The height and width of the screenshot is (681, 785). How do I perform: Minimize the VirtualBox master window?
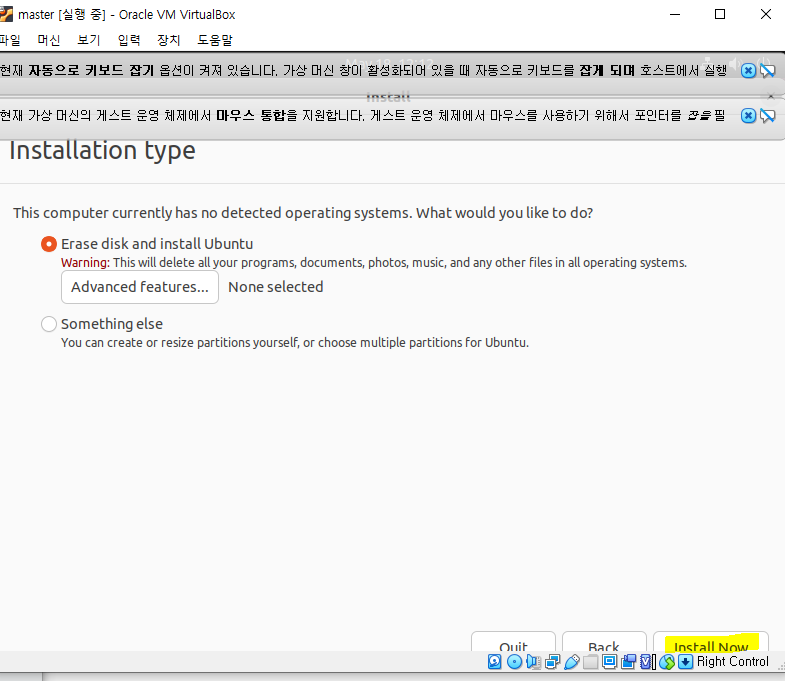[x=675, y=14]
